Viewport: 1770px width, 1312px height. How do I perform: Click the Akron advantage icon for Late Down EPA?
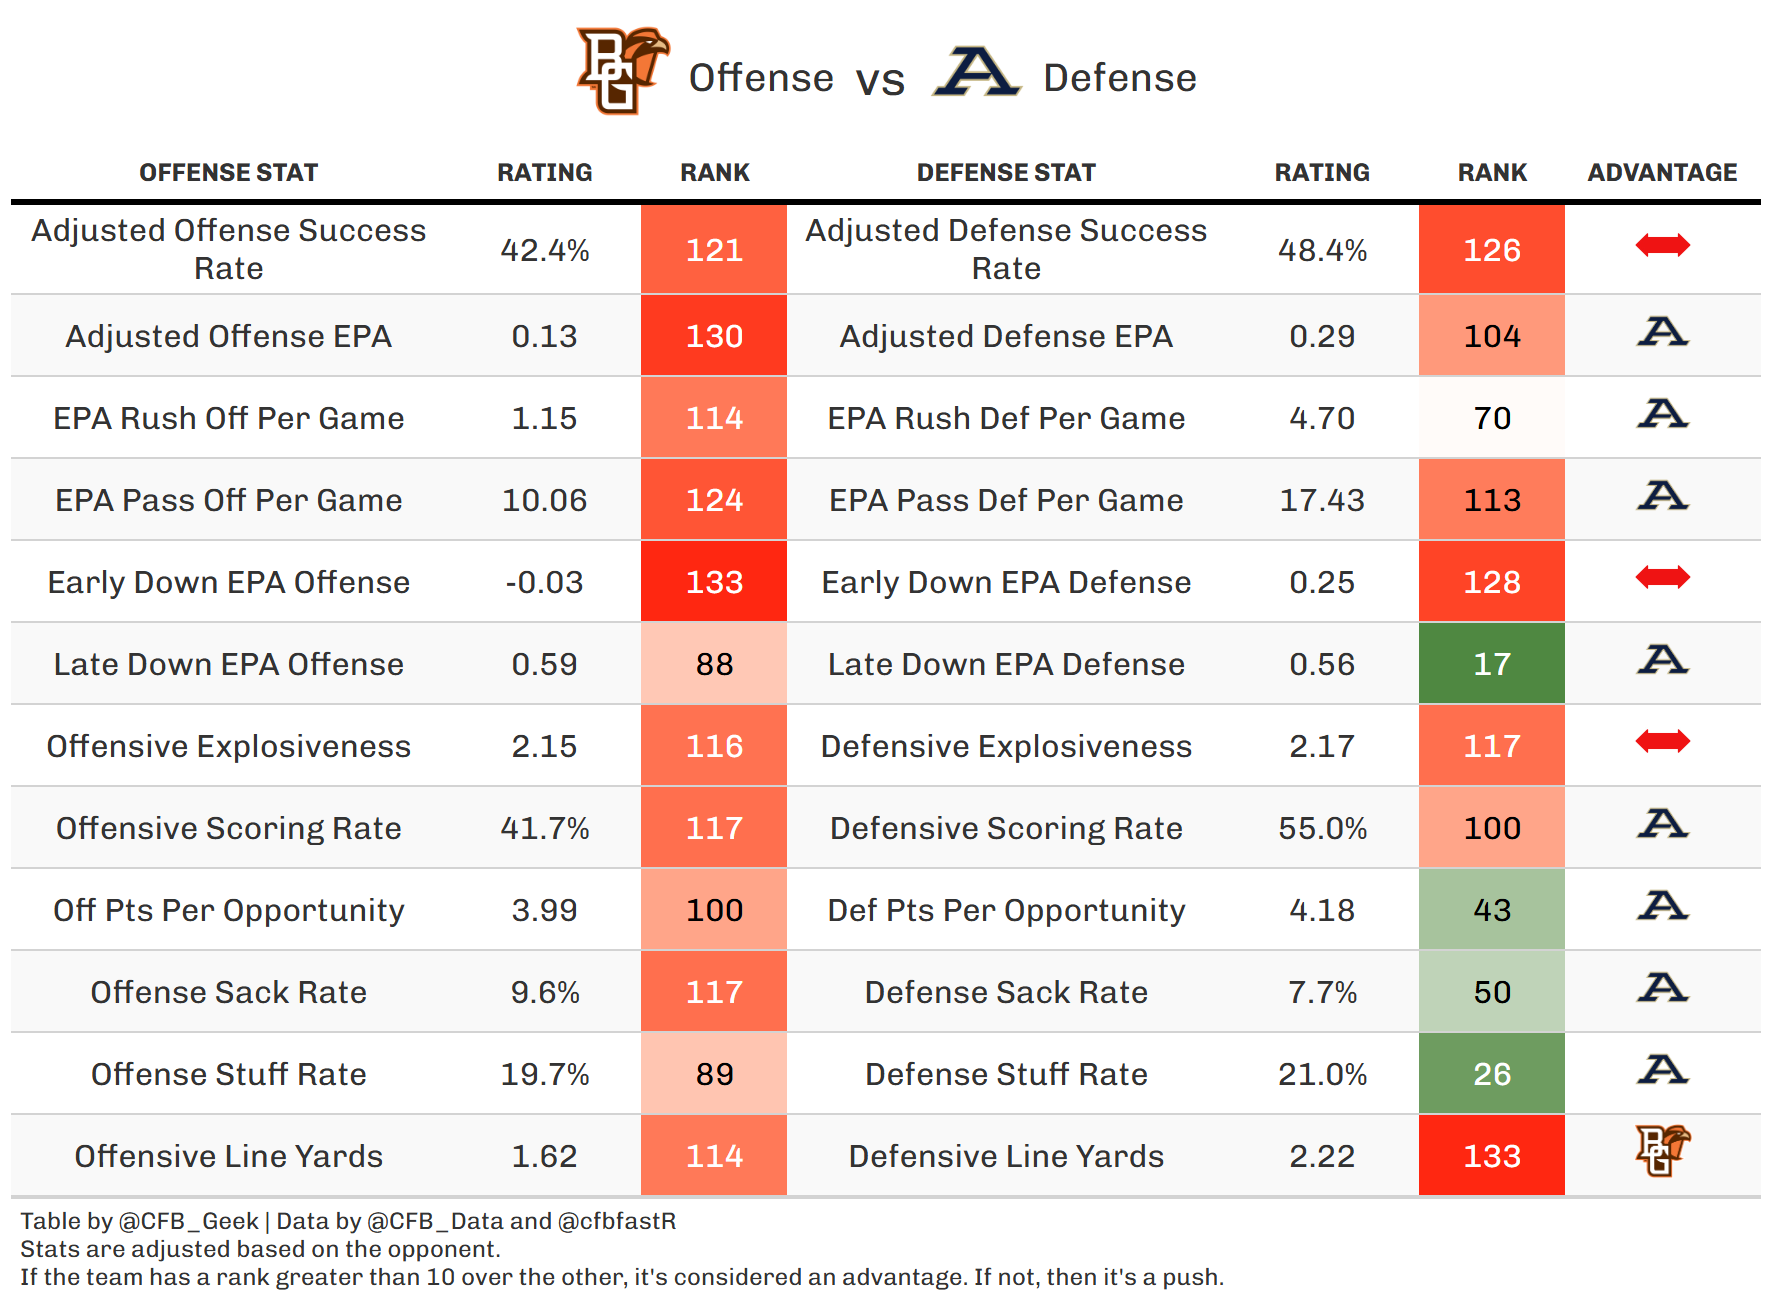(1662, 659)
